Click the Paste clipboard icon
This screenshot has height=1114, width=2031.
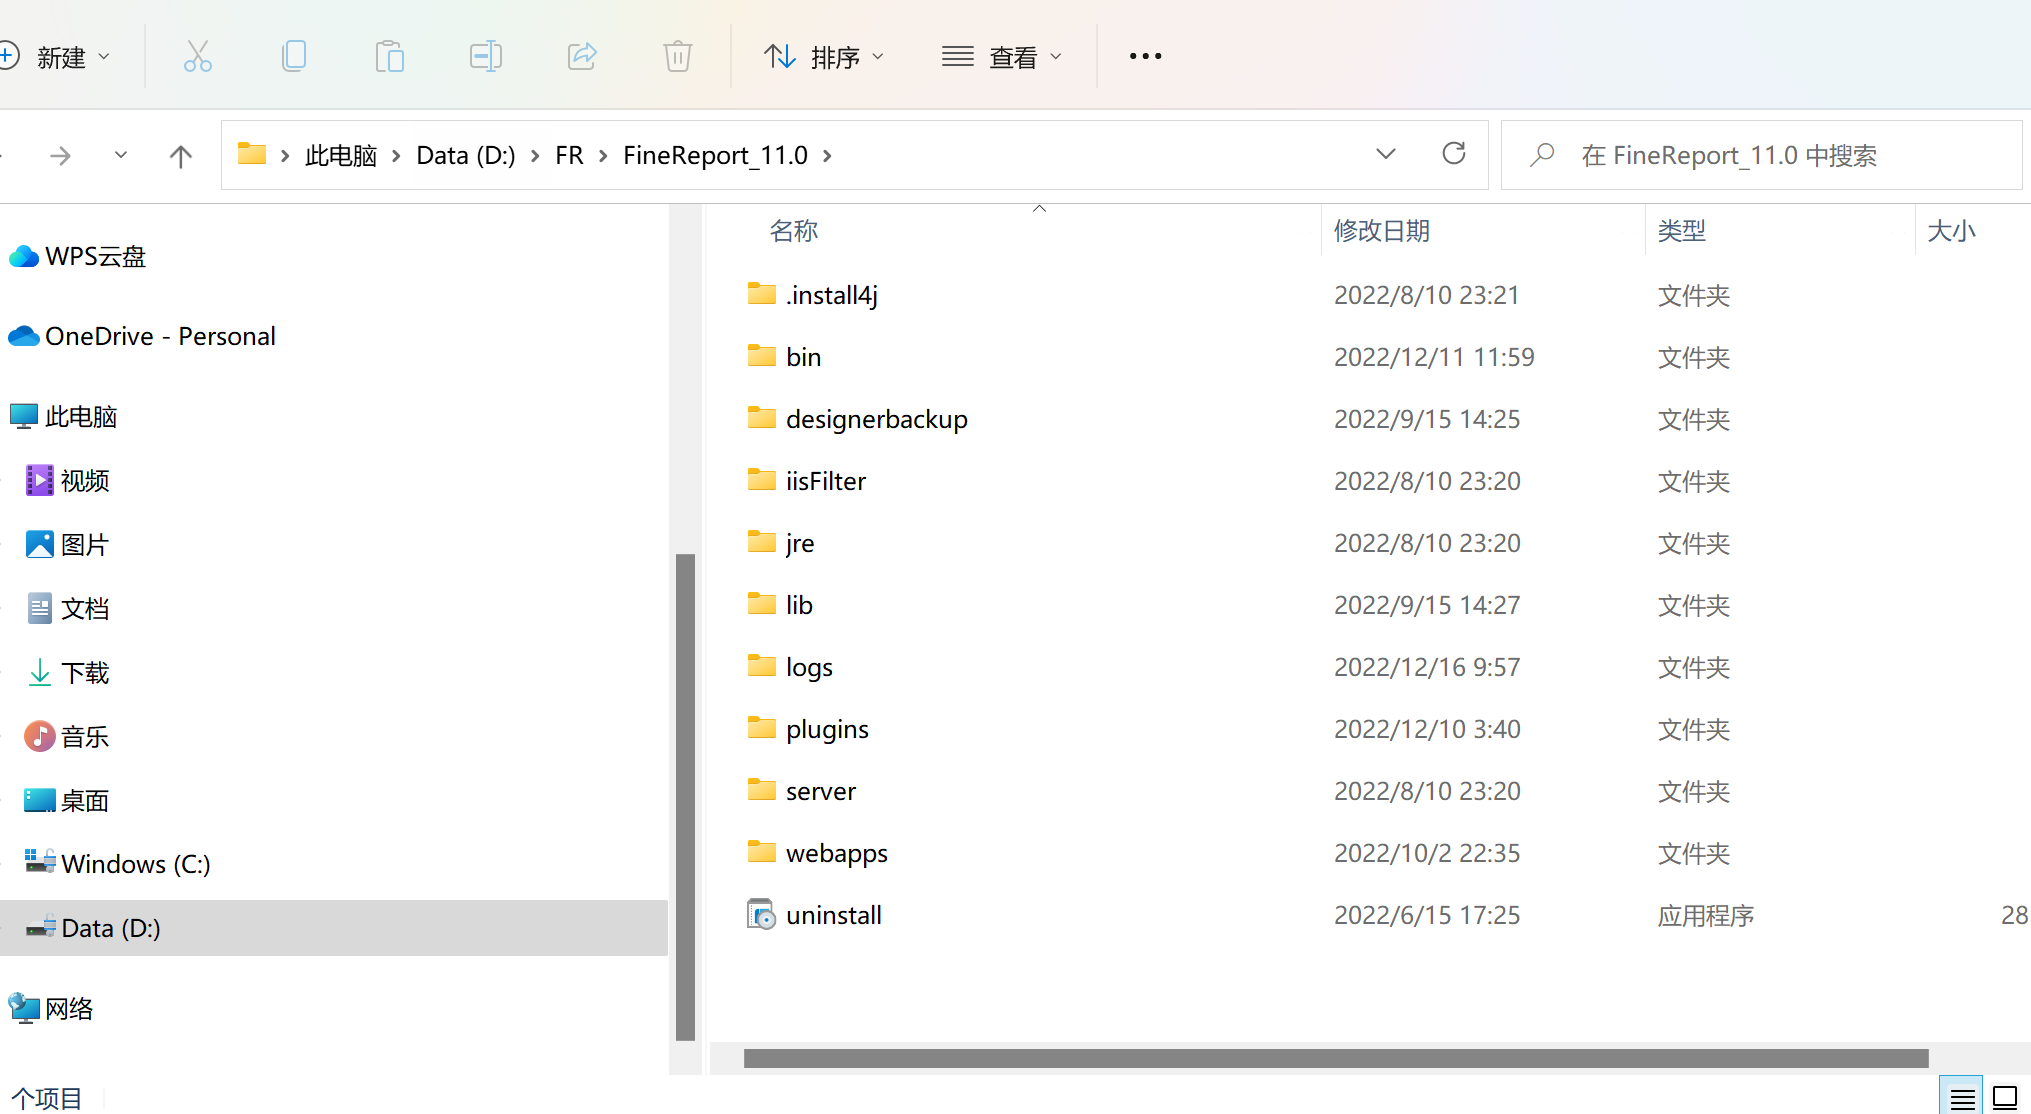[x=390, y=56]
